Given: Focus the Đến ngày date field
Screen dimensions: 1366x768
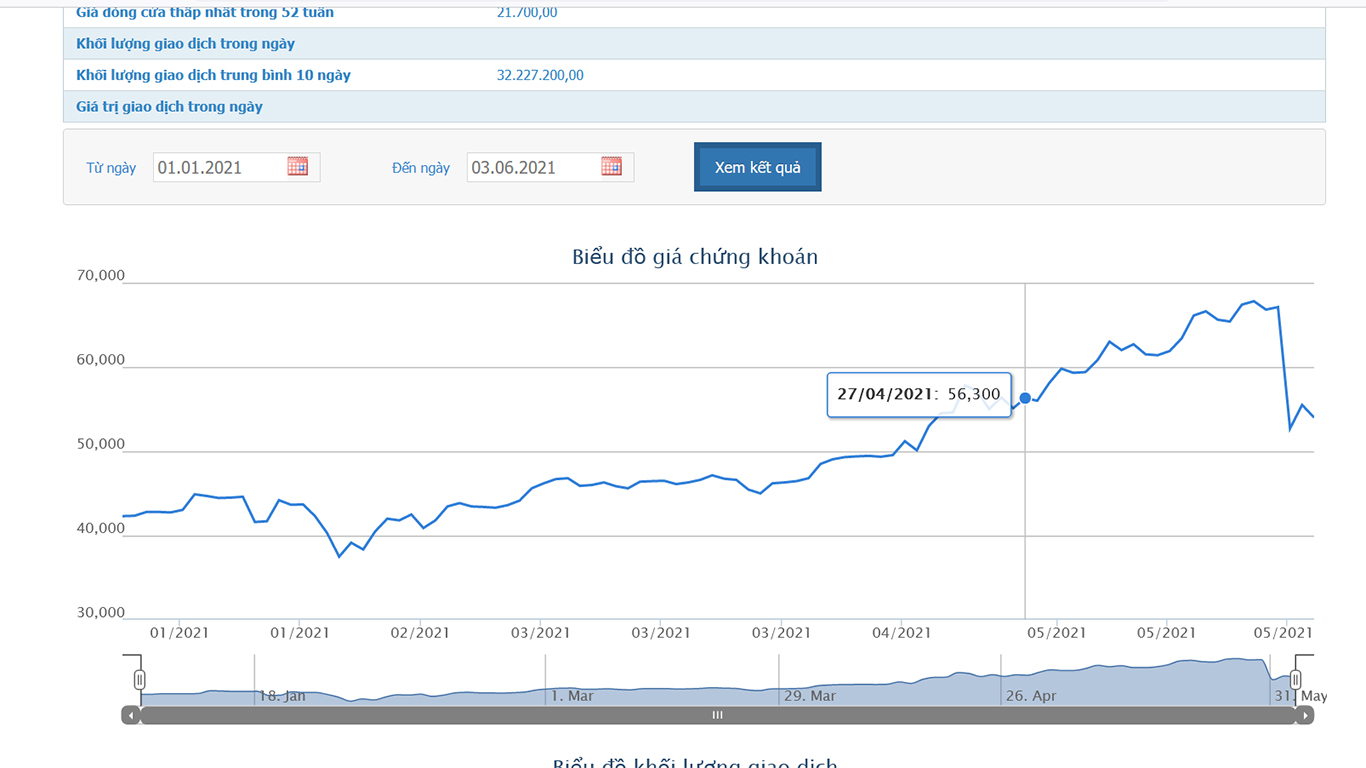Looking at the screenshot, I should point(533,168).
